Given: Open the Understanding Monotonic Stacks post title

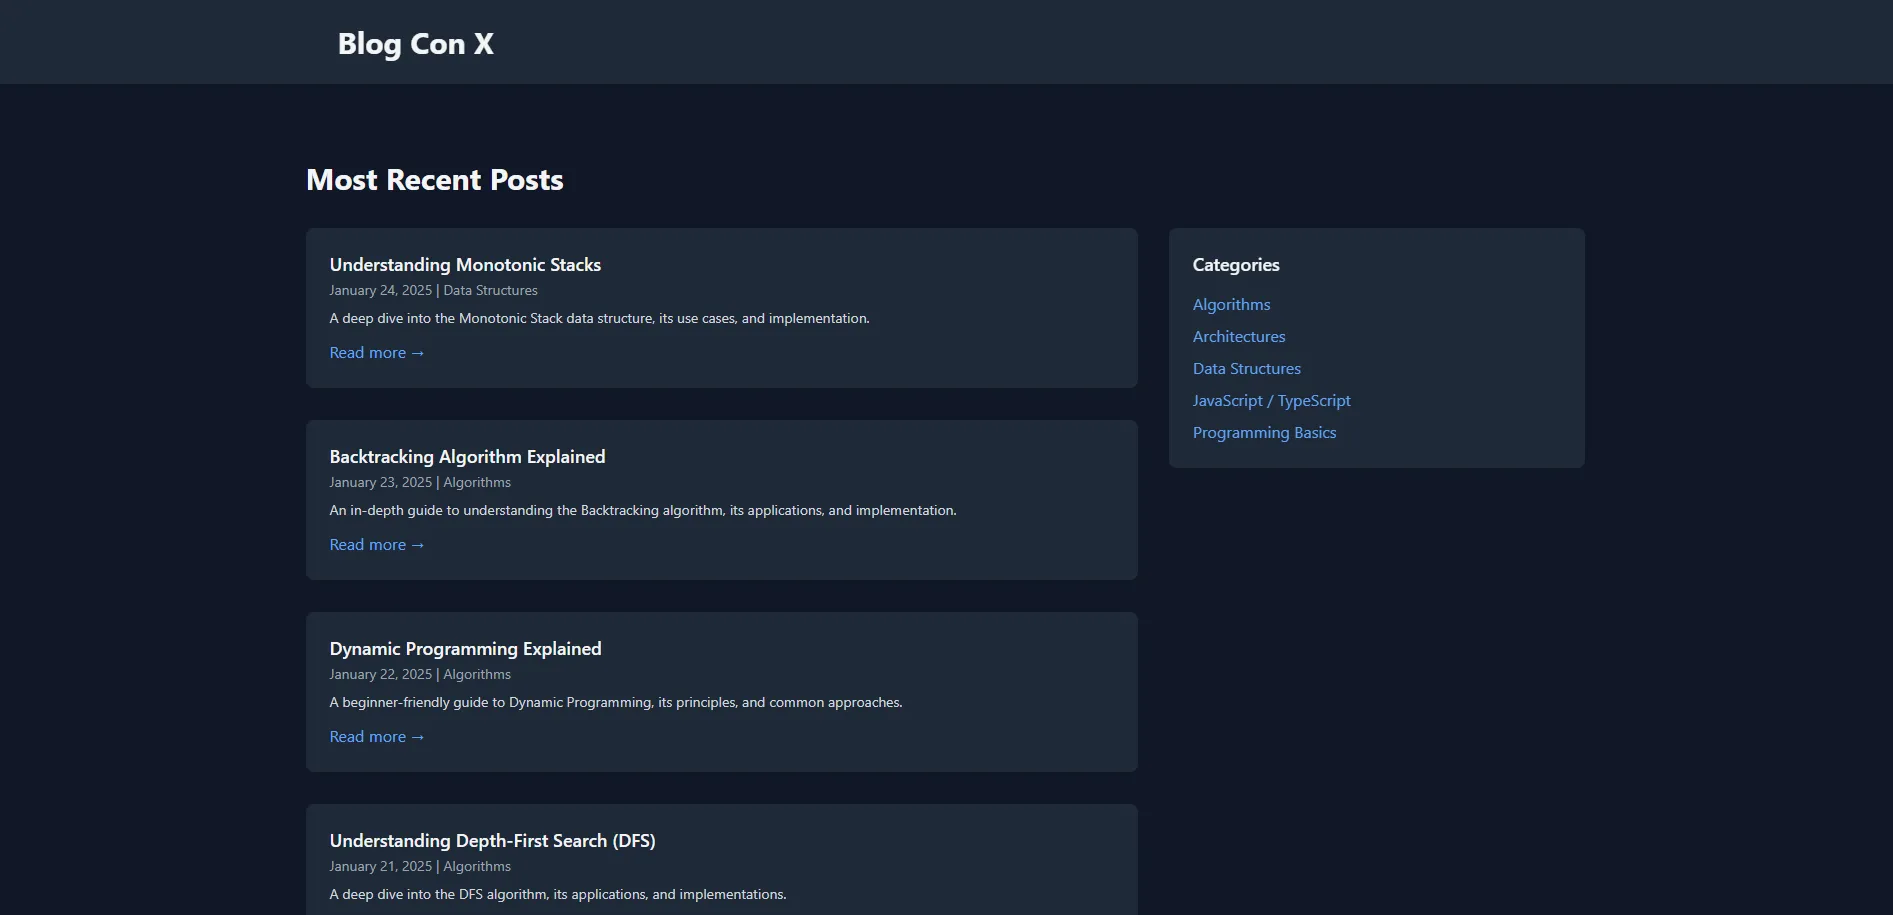Looking at the screenshot, I should (x=465, y=265).
